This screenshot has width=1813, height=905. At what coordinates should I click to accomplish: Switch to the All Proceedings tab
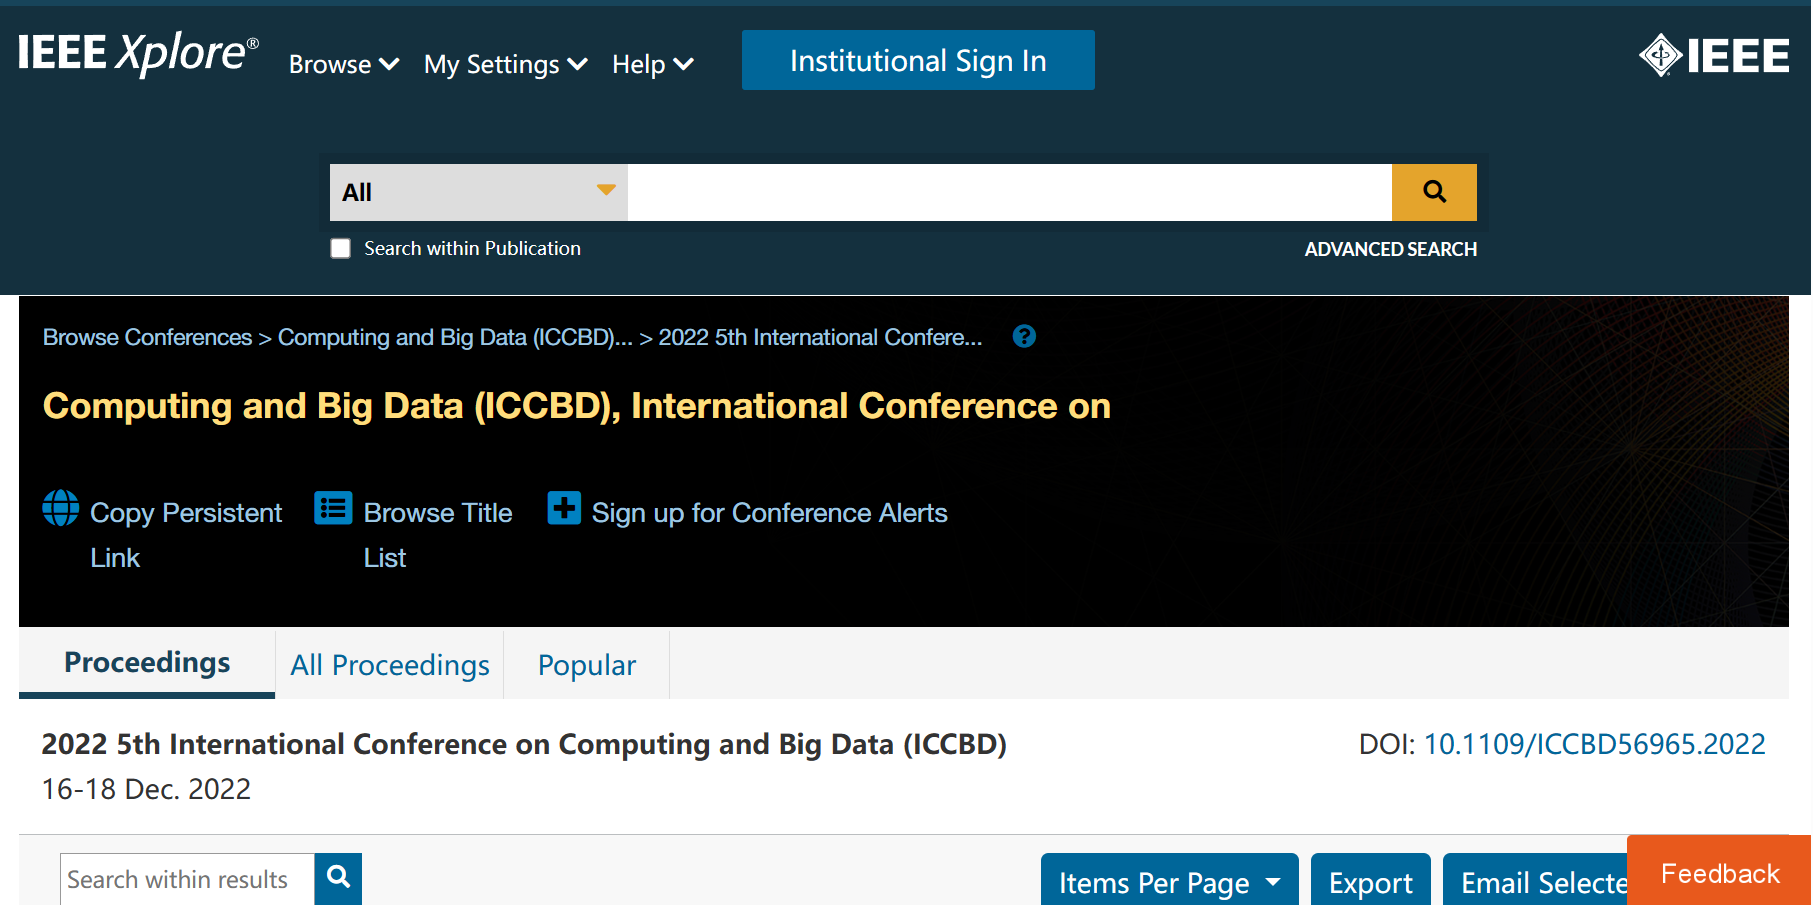390,665
